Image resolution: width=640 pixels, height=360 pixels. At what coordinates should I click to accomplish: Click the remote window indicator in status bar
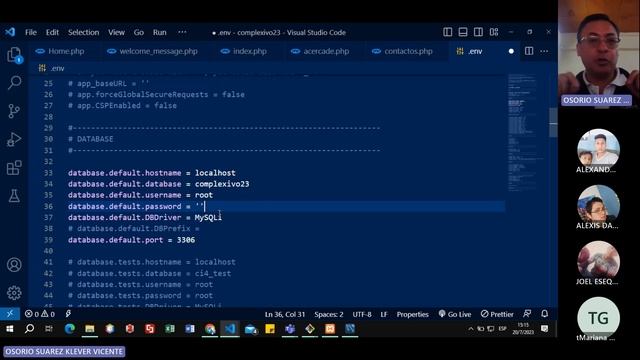click(x=10, y=313)
